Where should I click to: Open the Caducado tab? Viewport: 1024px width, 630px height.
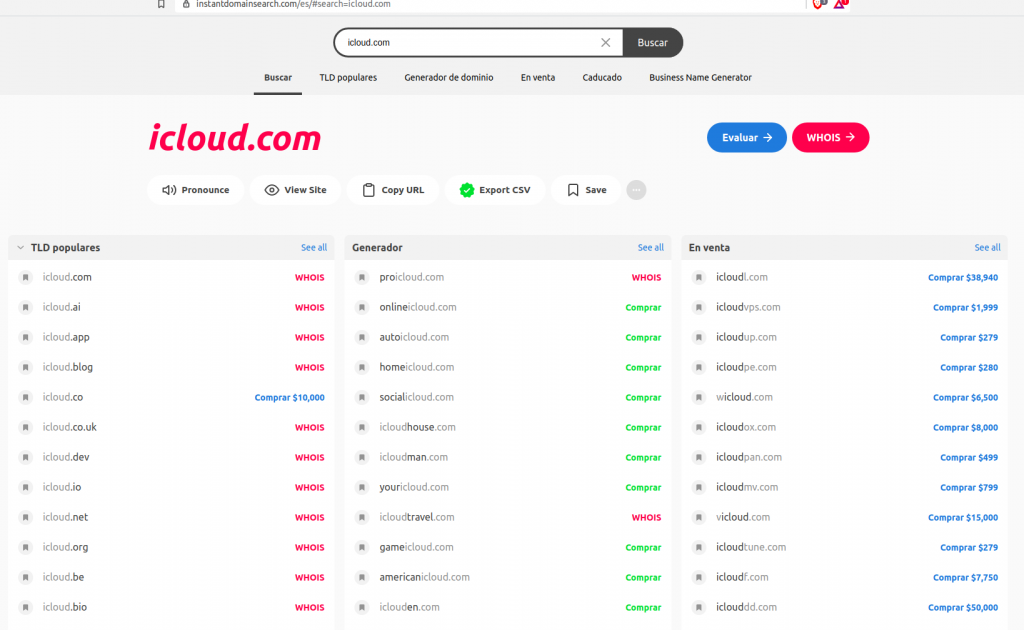602,78
